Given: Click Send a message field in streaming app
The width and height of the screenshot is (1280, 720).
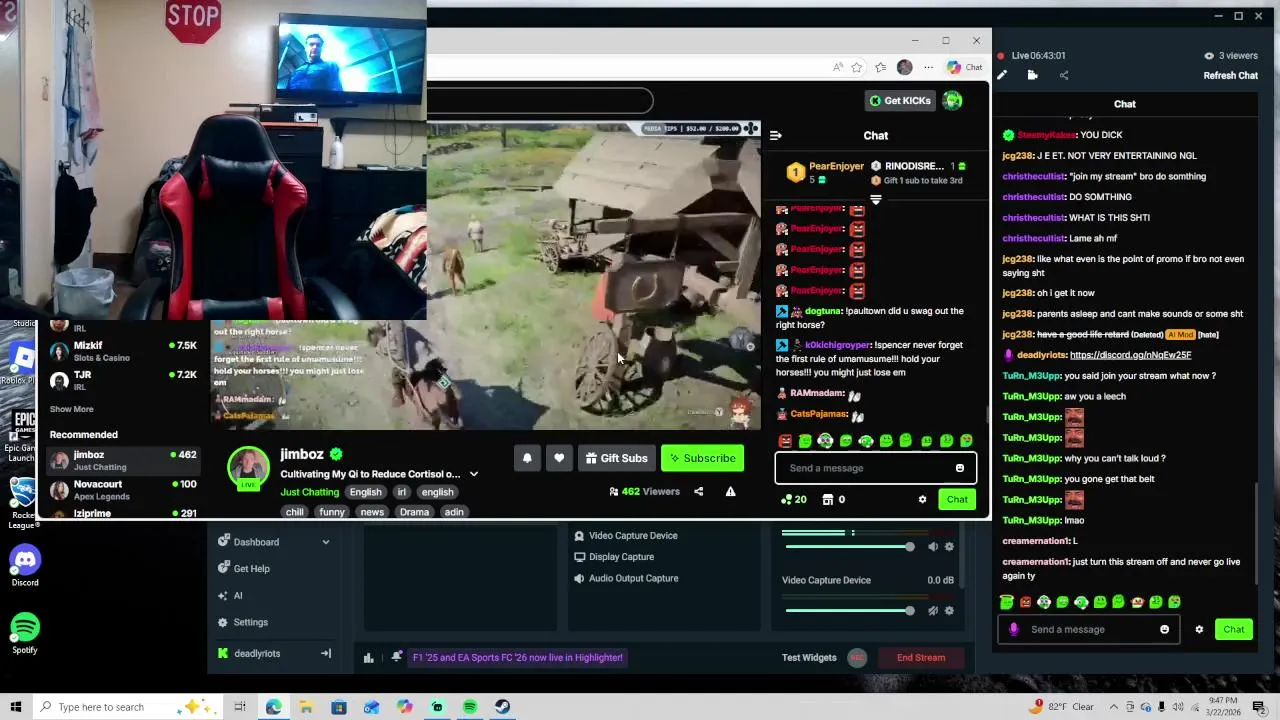Looking at the screenshot, I should [x=1088, y=629].
